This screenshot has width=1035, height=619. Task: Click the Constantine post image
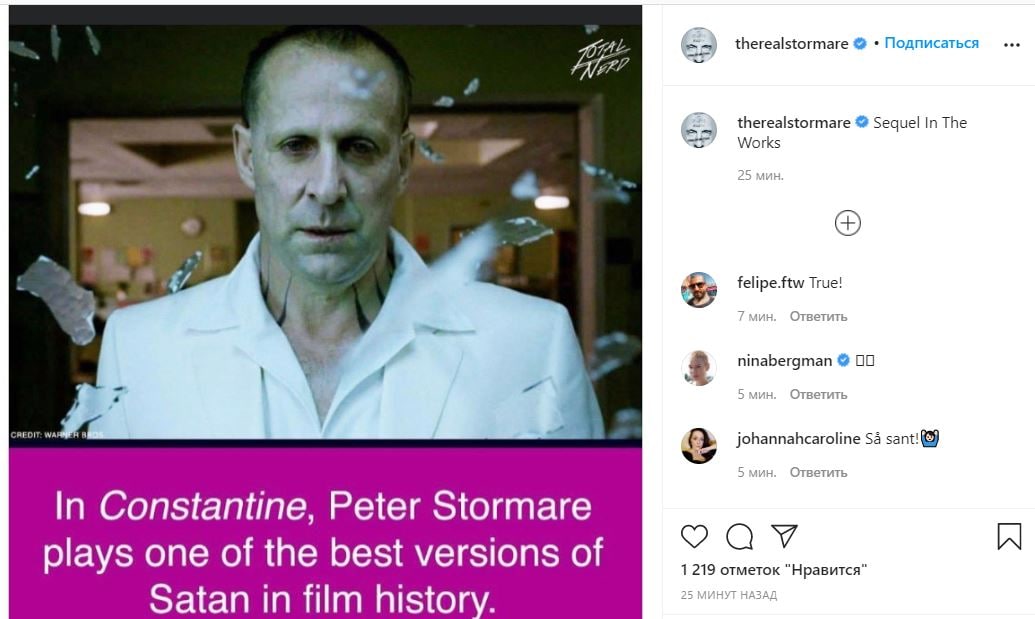[325, 311]
